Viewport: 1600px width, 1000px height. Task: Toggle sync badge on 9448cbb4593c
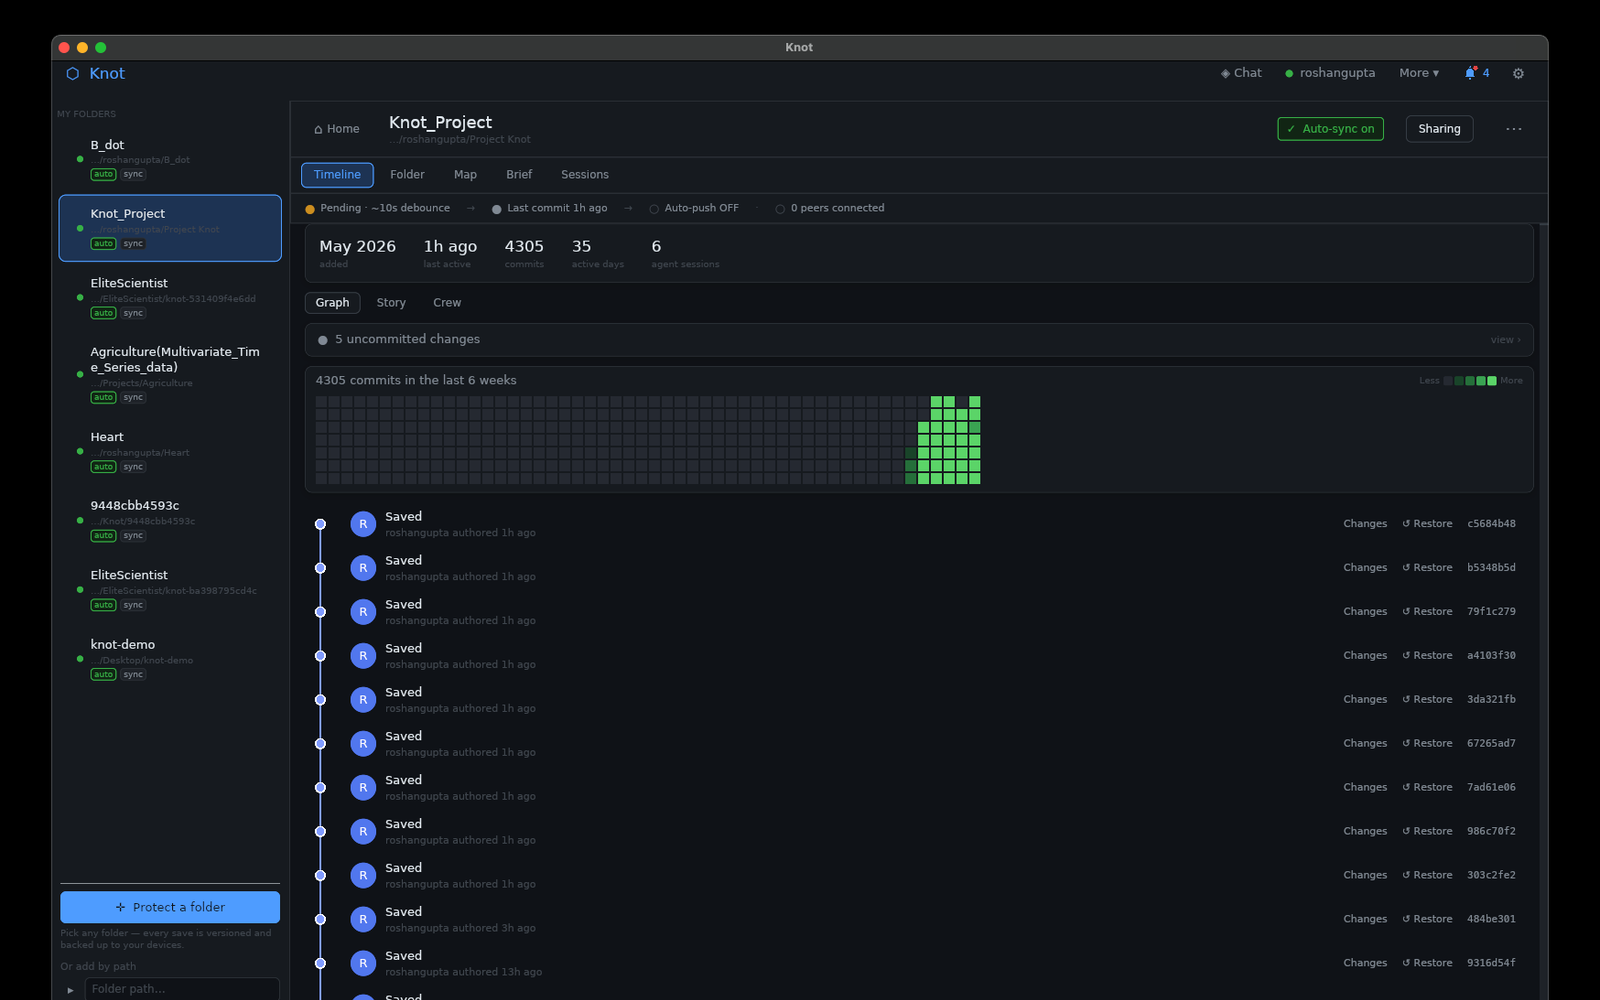coord(133,536)
